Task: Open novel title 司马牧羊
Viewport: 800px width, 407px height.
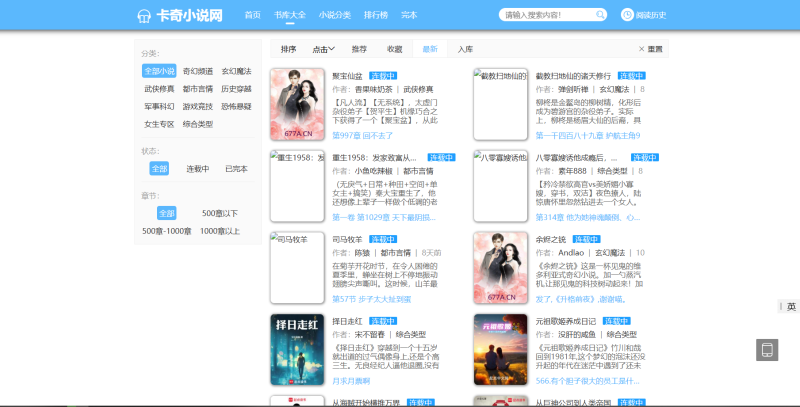Action: tap(347, 239)
